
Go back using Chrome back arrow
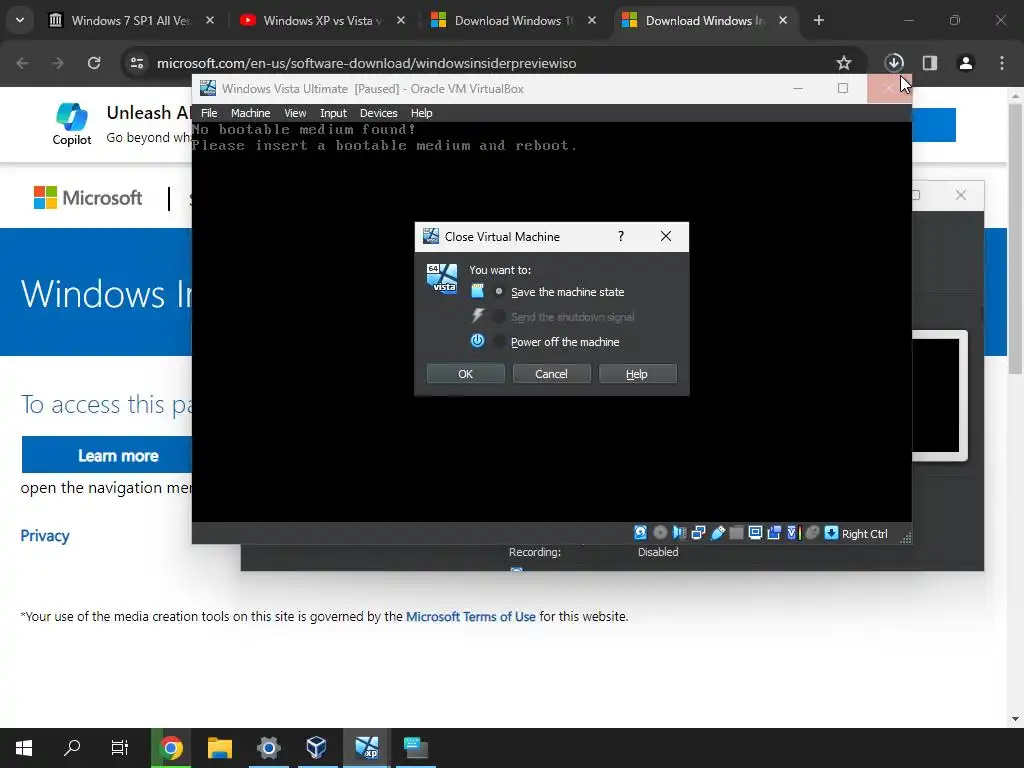tap(22, 63)
